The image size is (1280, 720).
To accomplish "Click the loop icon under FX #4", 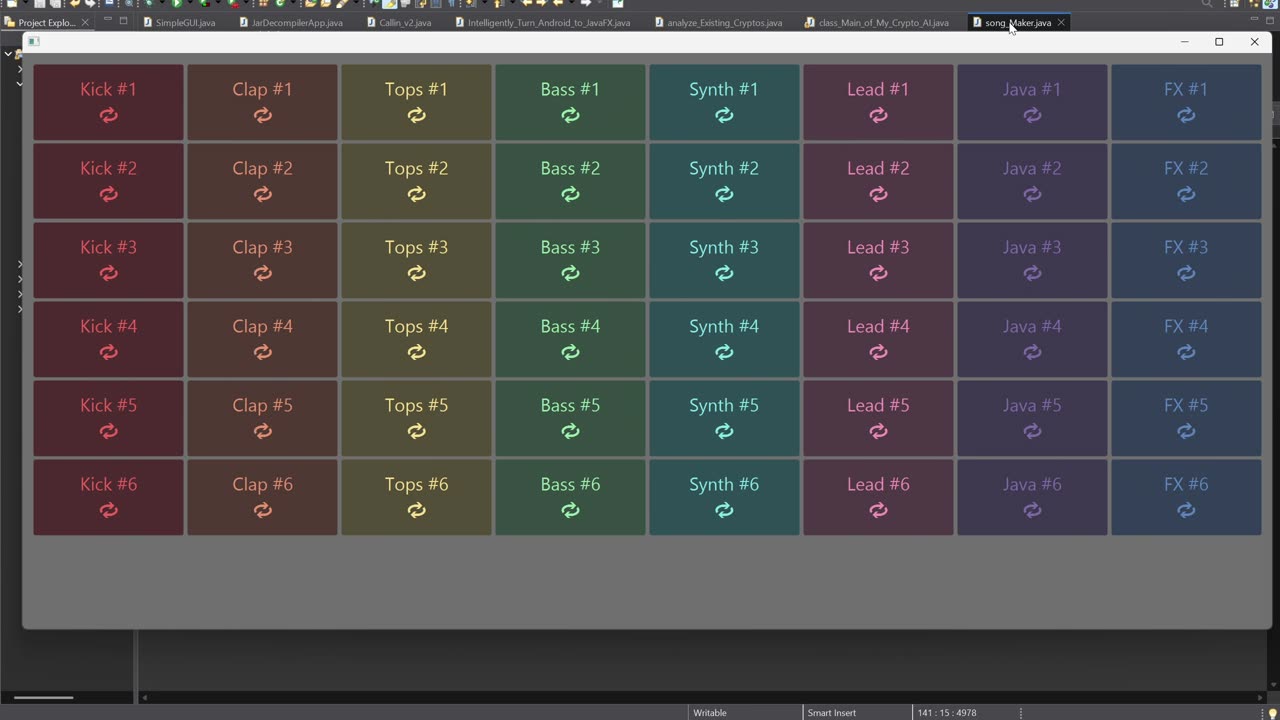I will coord(1187,352).
